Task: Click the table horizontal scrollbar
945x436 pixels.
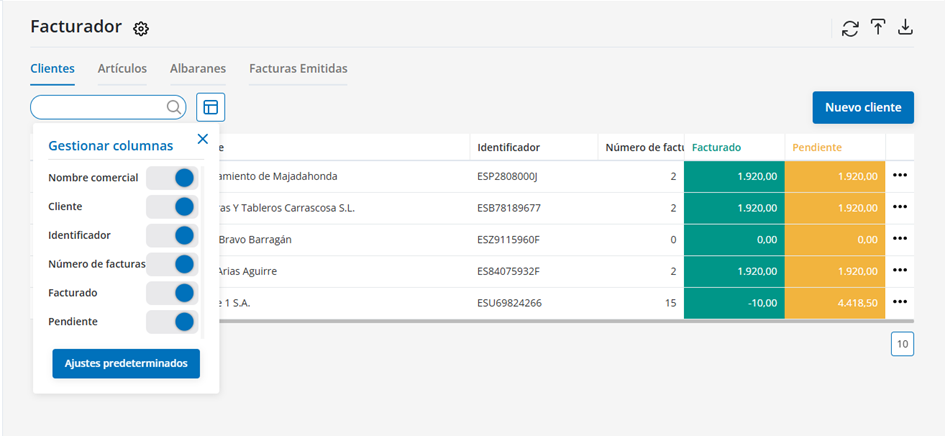Action: [567, 321]
